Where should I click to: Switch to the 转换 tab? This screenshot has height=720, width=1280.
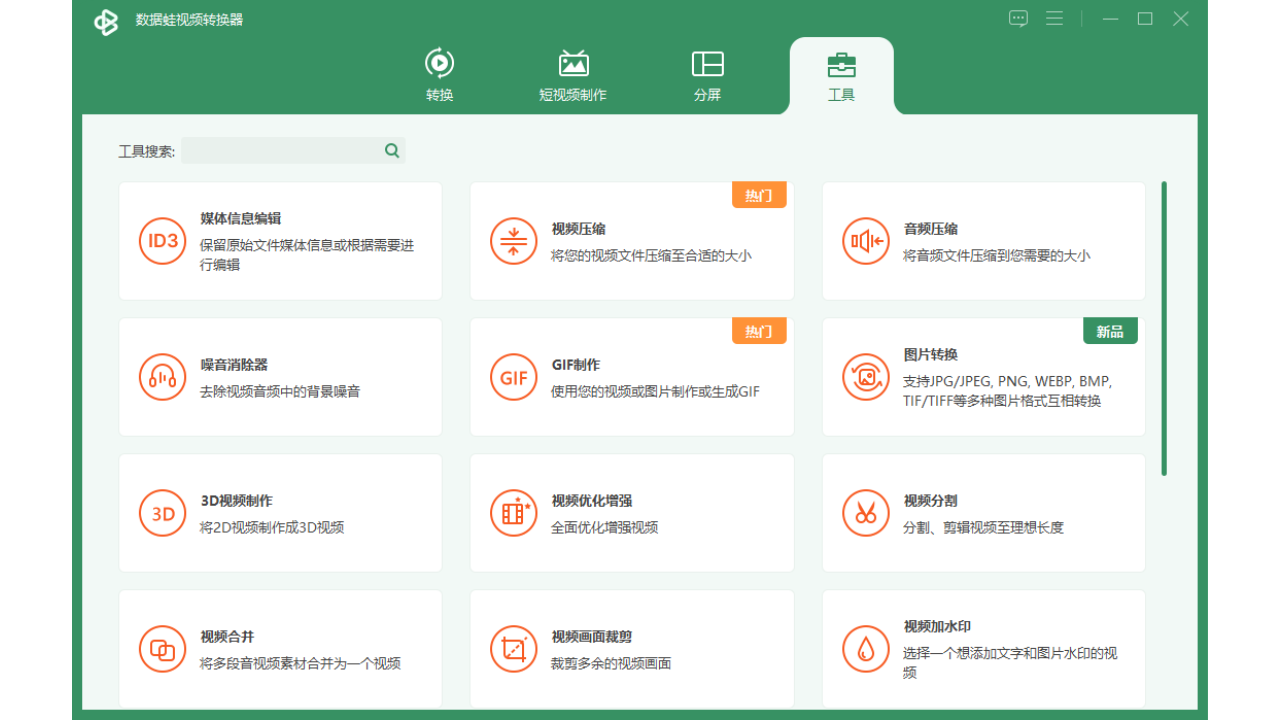coord(440,75)
